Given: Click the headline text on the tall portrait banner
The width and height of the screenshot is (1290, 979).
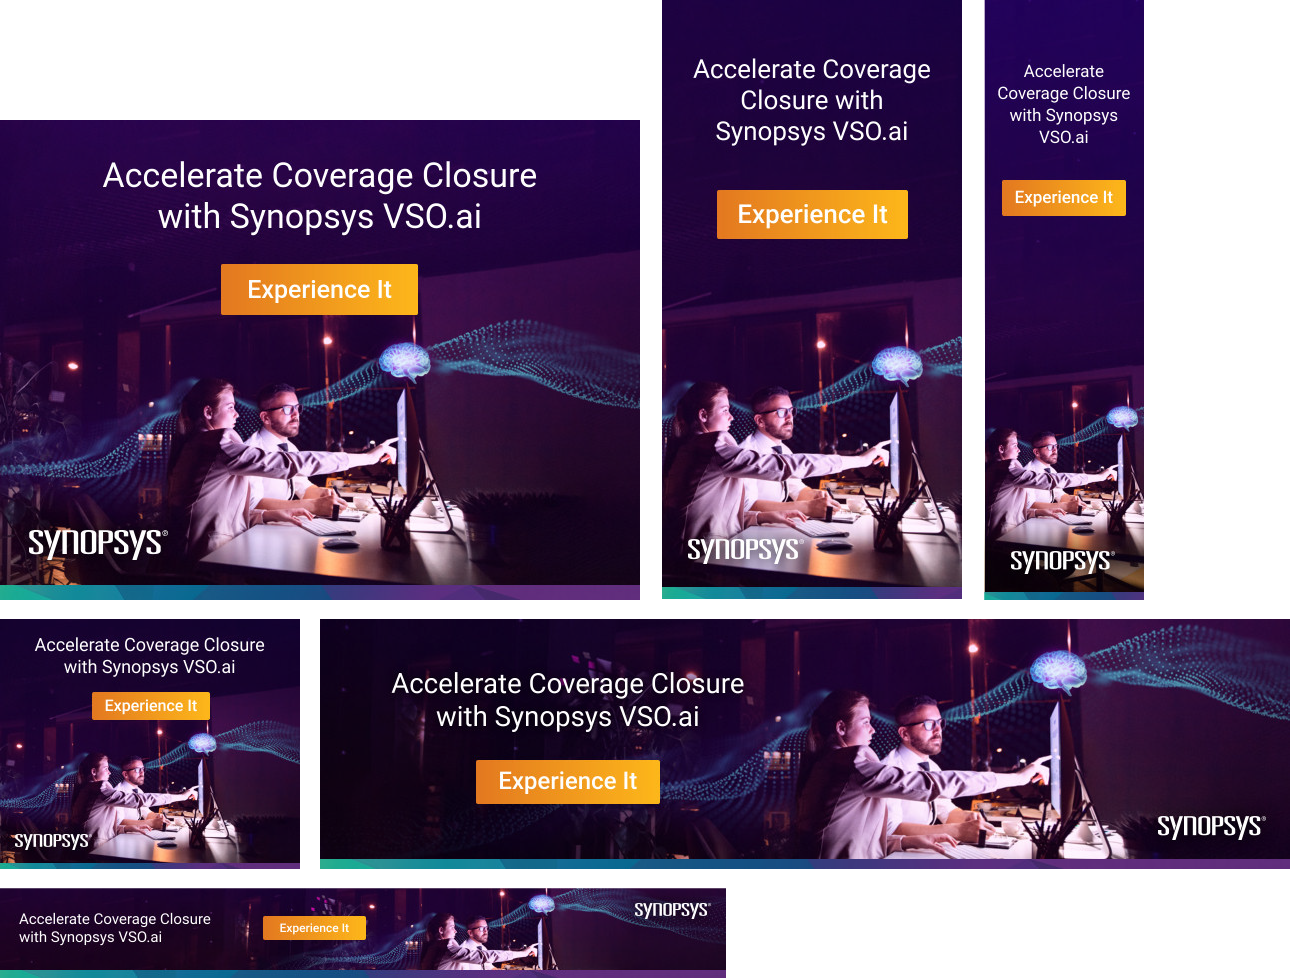Looking at the screenshot, I should point(812,100).
